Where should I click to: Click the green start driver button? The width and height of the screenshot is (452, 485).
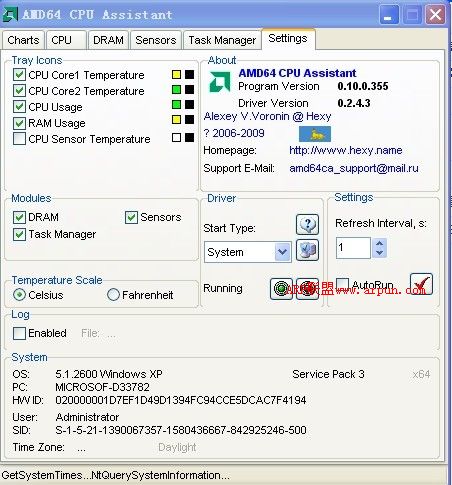(281, 288)
